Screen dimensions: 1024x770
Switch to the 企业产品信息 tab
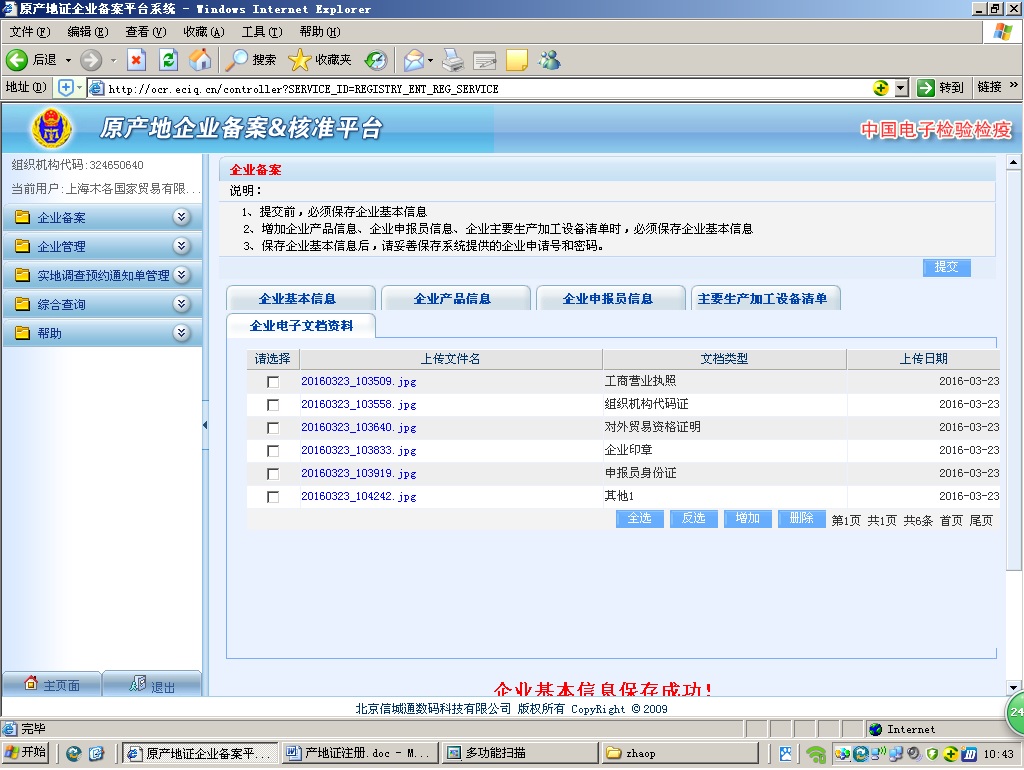click(x=452, y=298)
